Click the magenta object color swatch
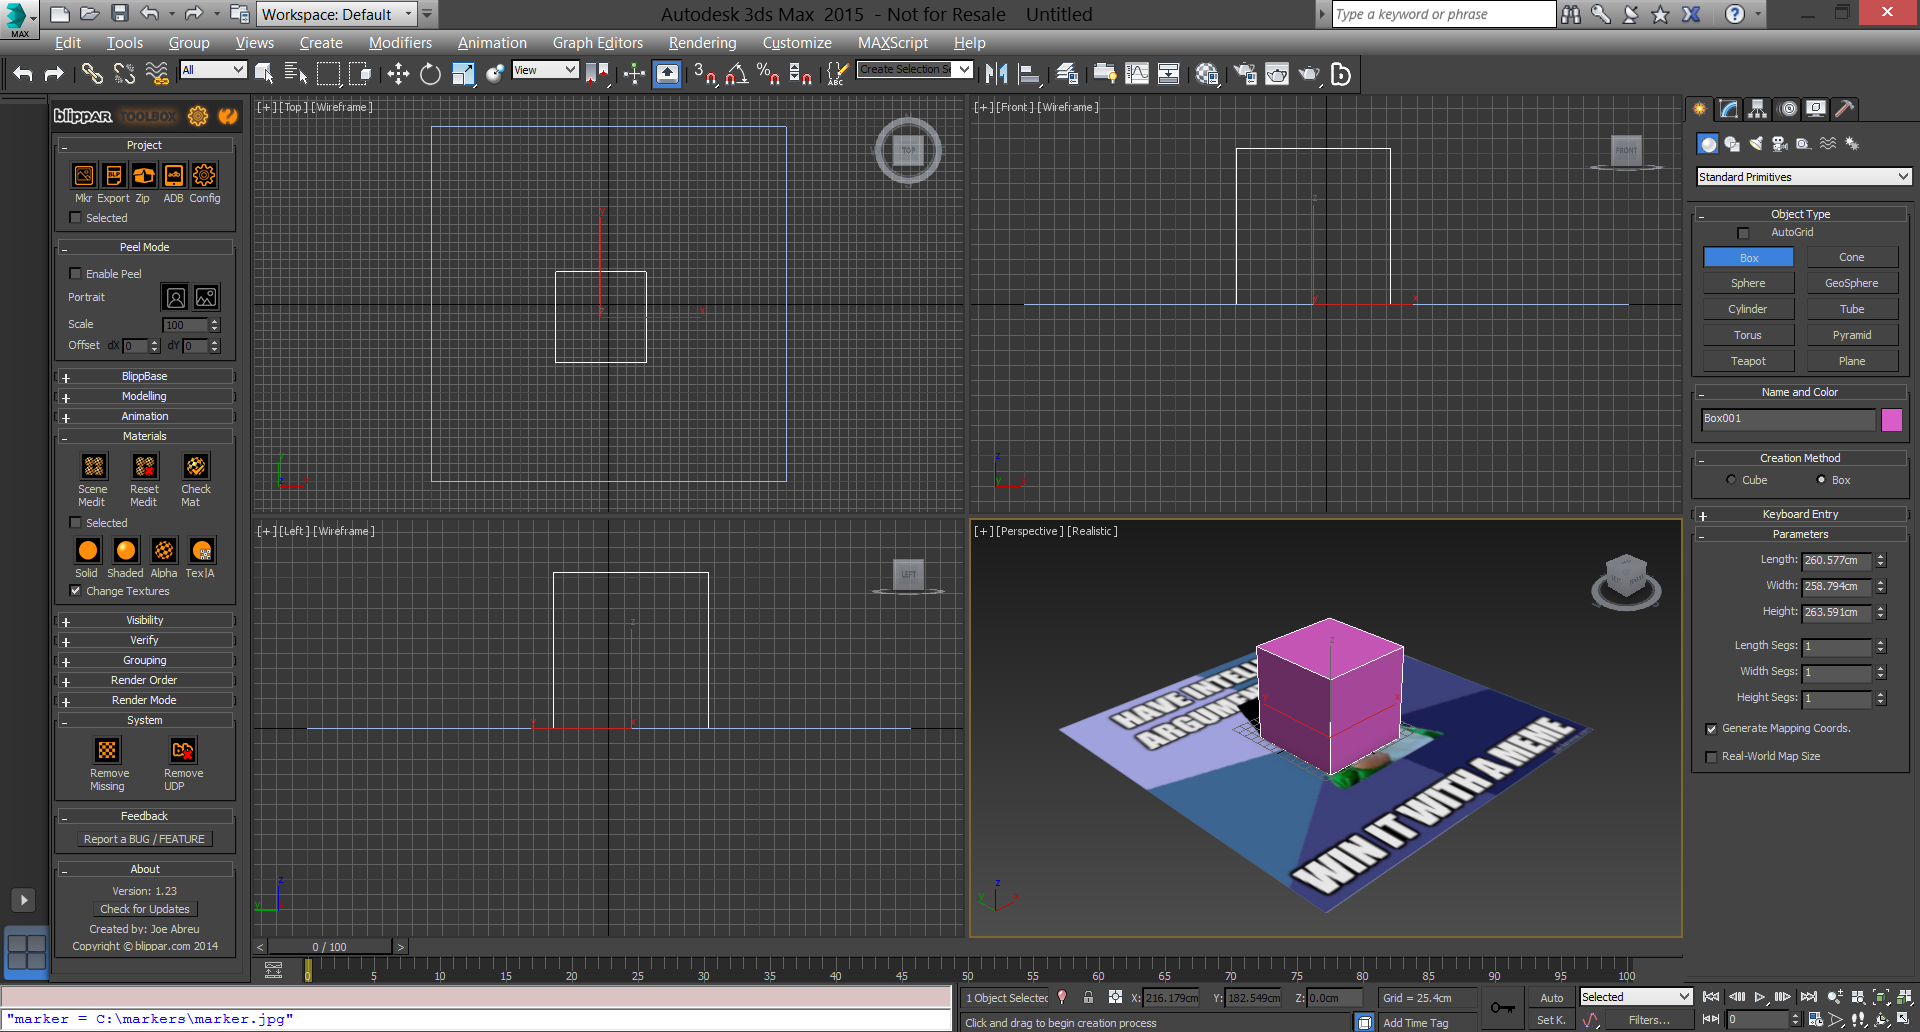The width and height of the screenshot is (1920, 1032). point(1892,420)
